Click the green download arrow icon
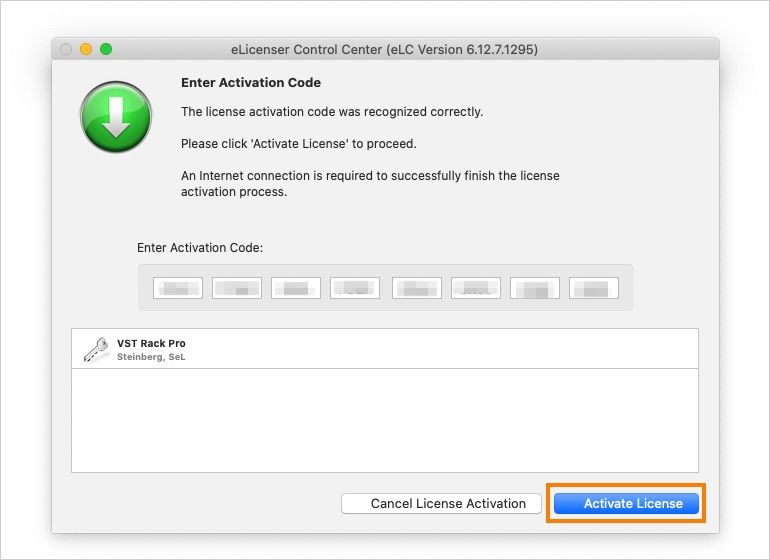The image size is (770, 560). tap(116, 117)
